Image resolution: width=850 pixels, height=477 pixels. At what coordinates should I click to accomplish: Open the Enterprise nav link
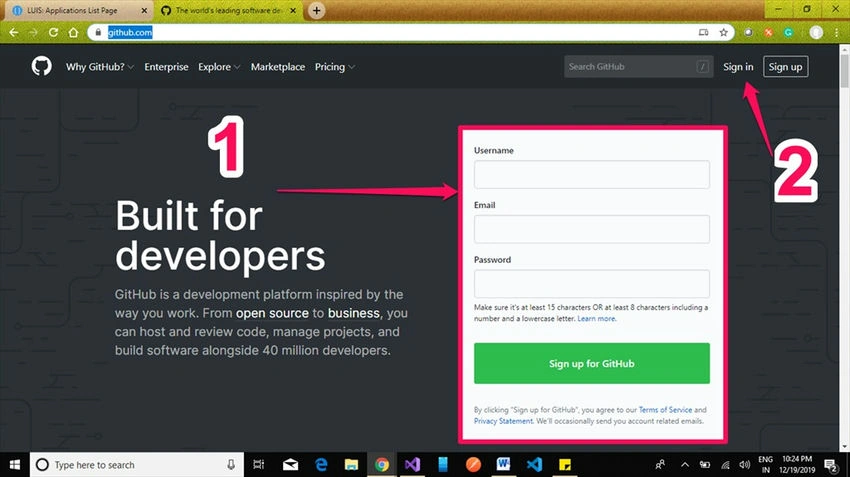(x=166, y=67)
